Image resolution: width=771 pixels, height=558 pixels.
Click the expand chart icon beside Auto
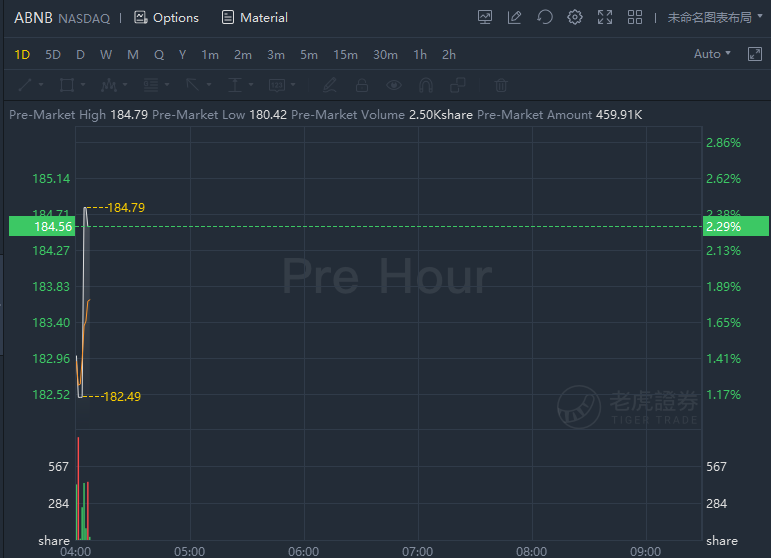(755, 54)
